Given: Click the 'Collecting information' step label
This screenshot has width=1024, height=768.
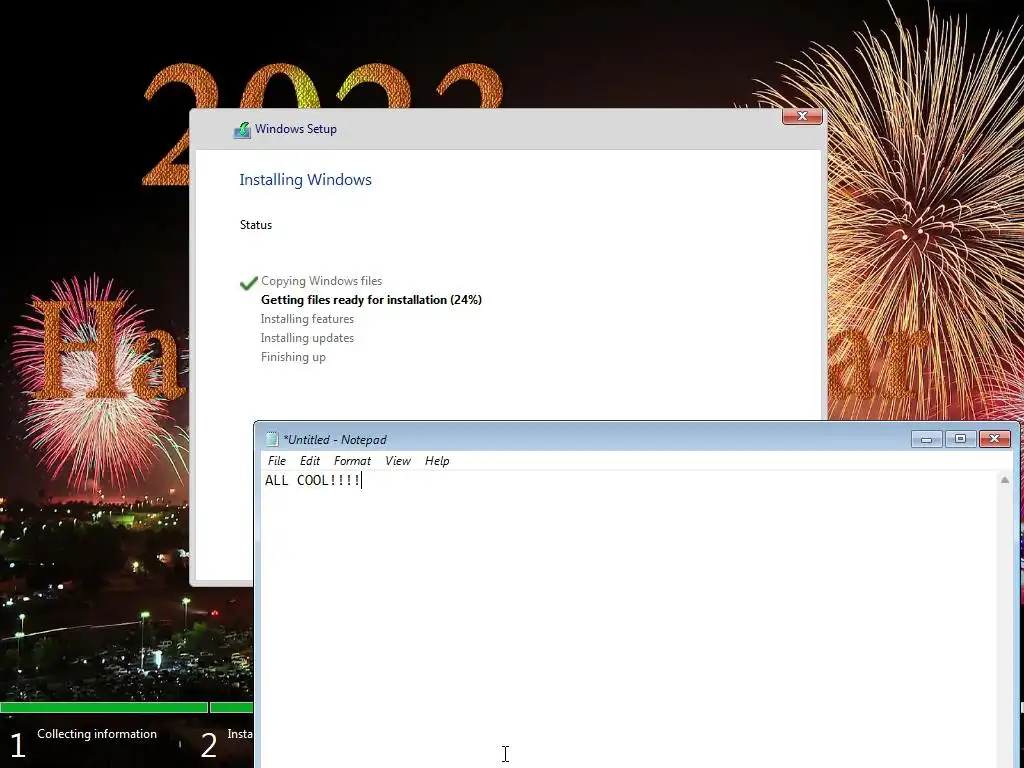Looking at the screenshot, I should [97, 734].
